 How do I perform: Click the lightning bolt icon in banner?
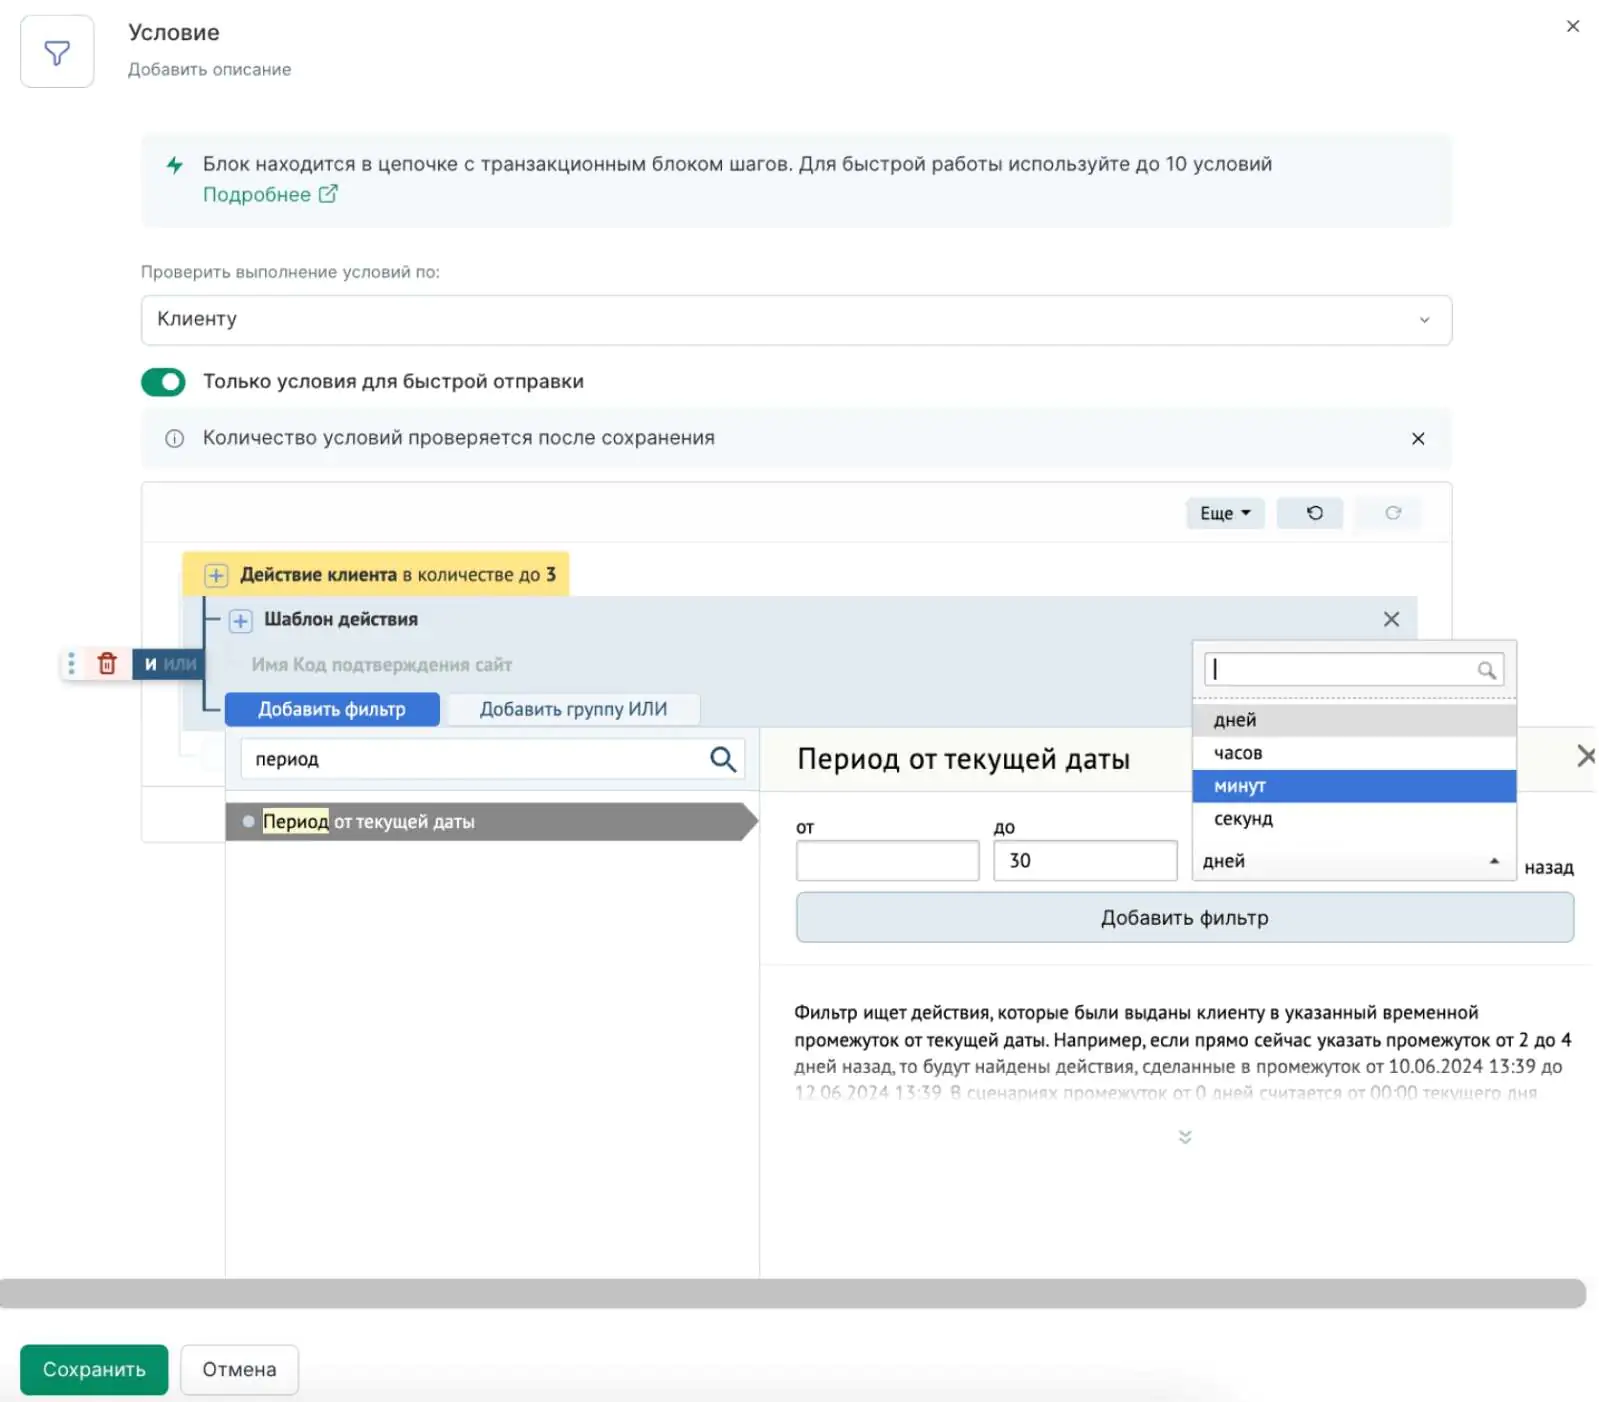tap(174, 165)
